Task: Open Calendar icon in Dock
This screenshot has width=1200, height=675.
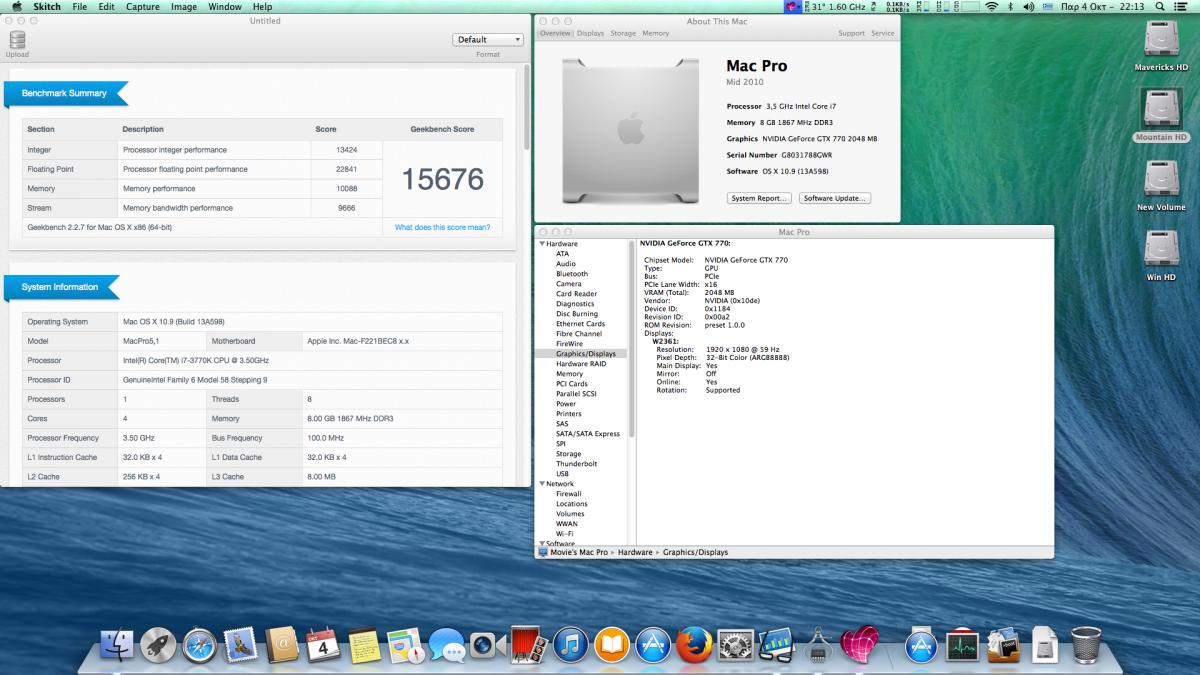Action: tap(323, 645)
